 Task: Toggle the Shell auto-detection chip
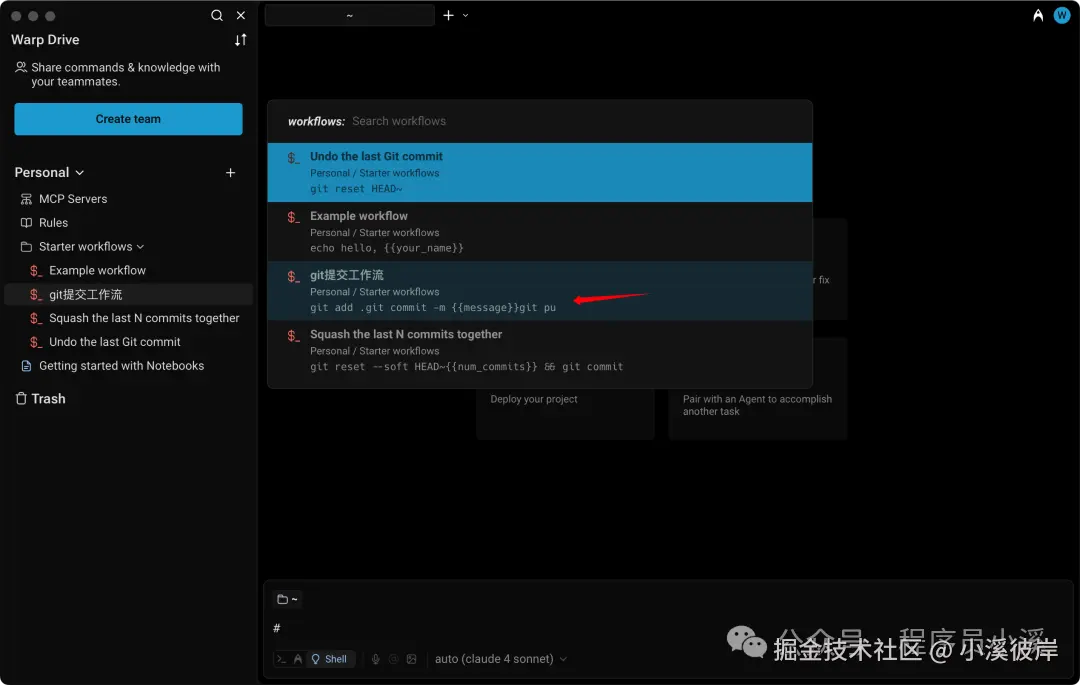[329, 659]
